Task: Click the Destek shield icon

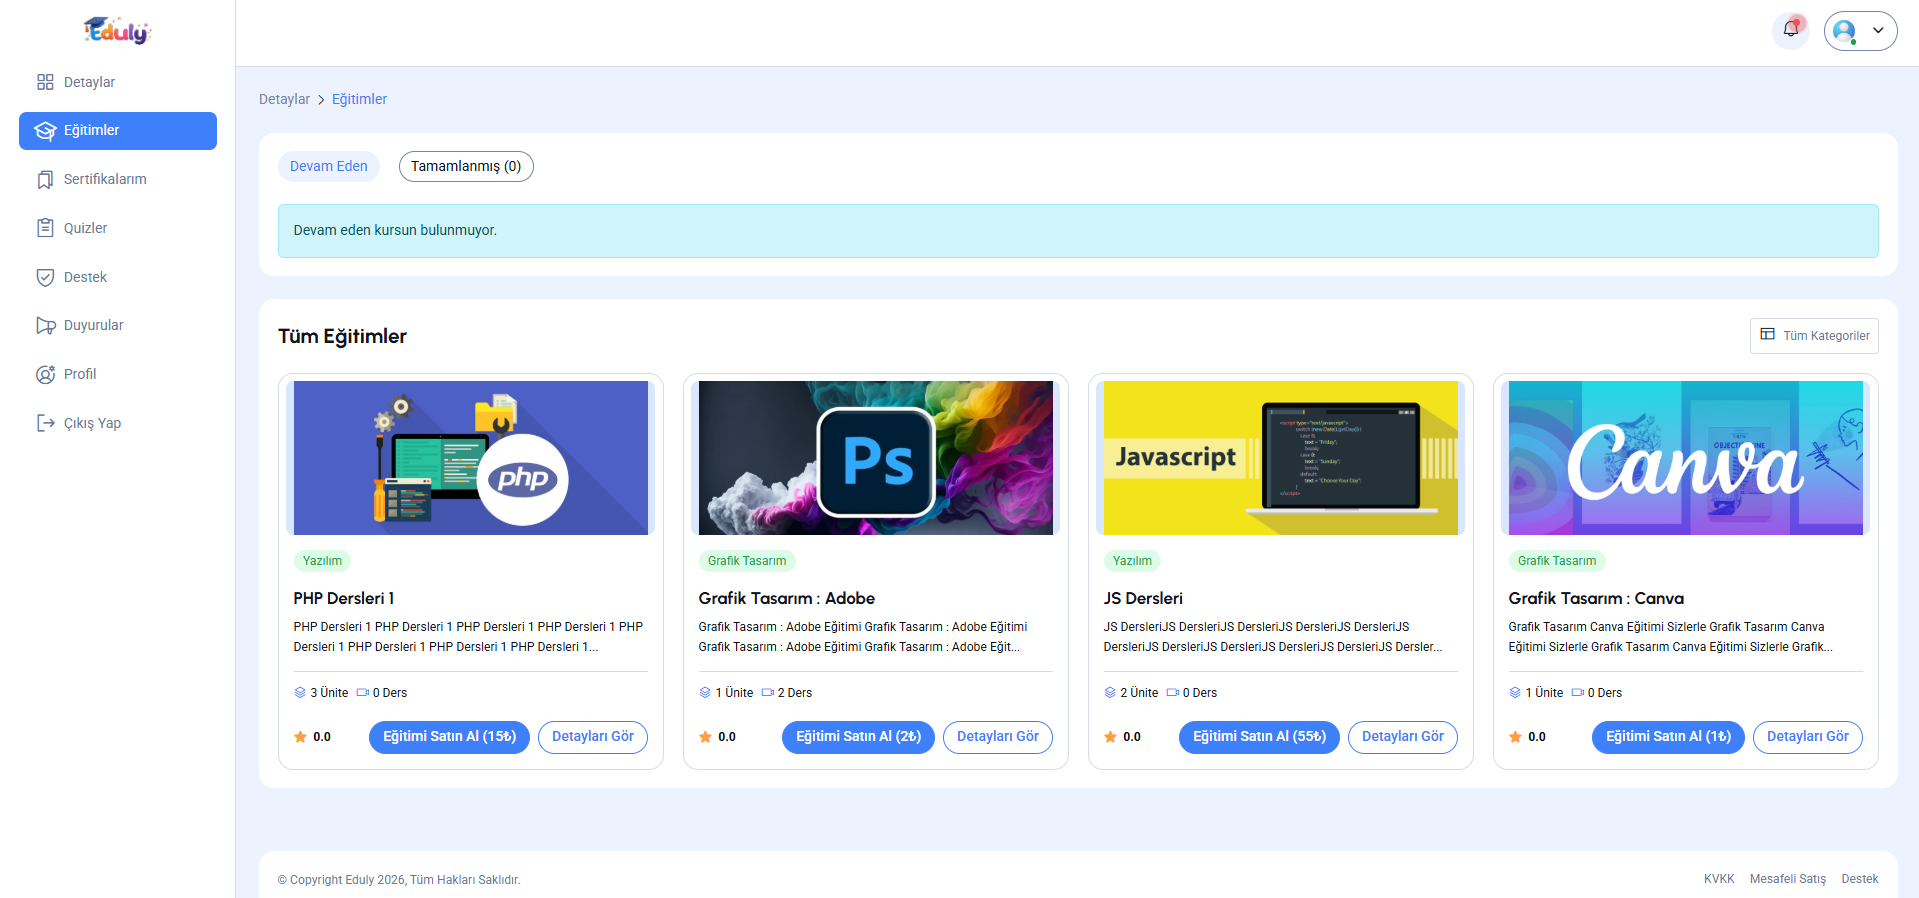Action: (45, 277)
